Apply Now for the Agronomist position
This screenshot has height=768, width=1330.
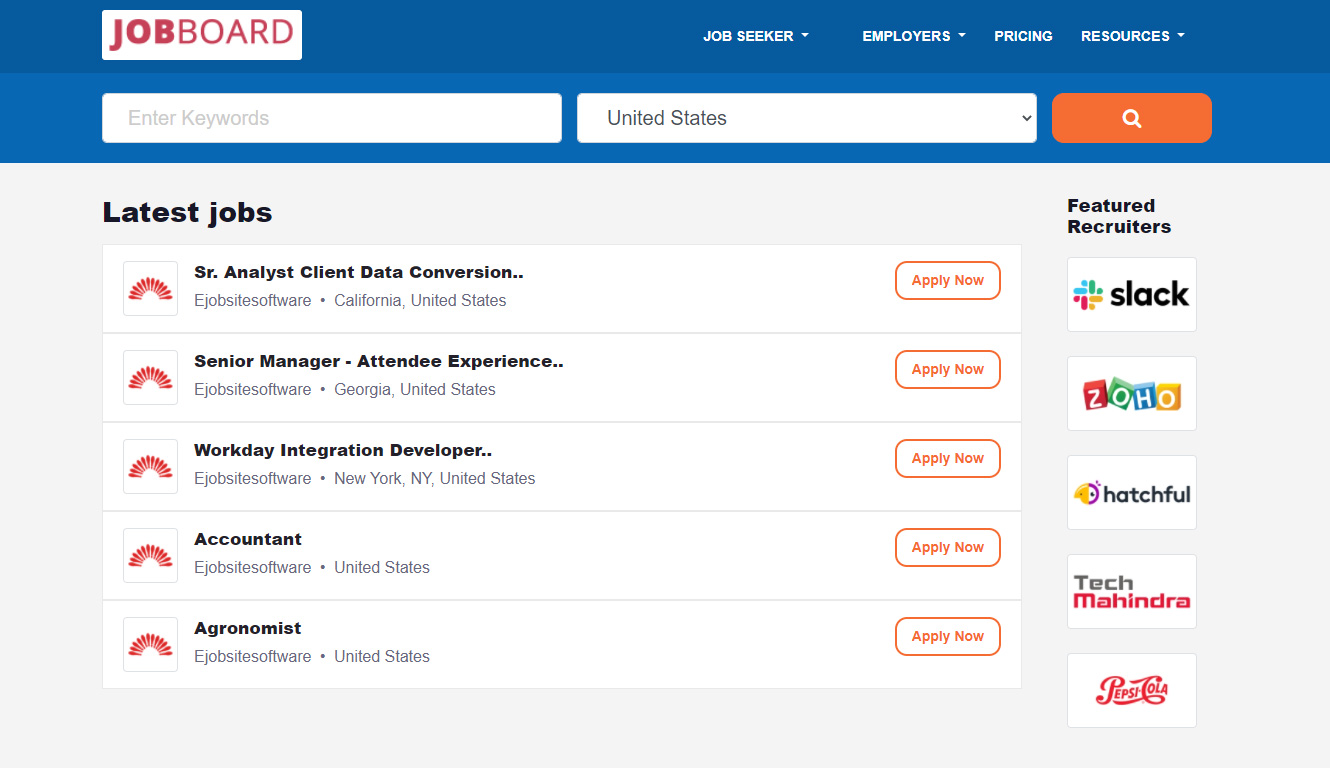(x=947, y=636)
